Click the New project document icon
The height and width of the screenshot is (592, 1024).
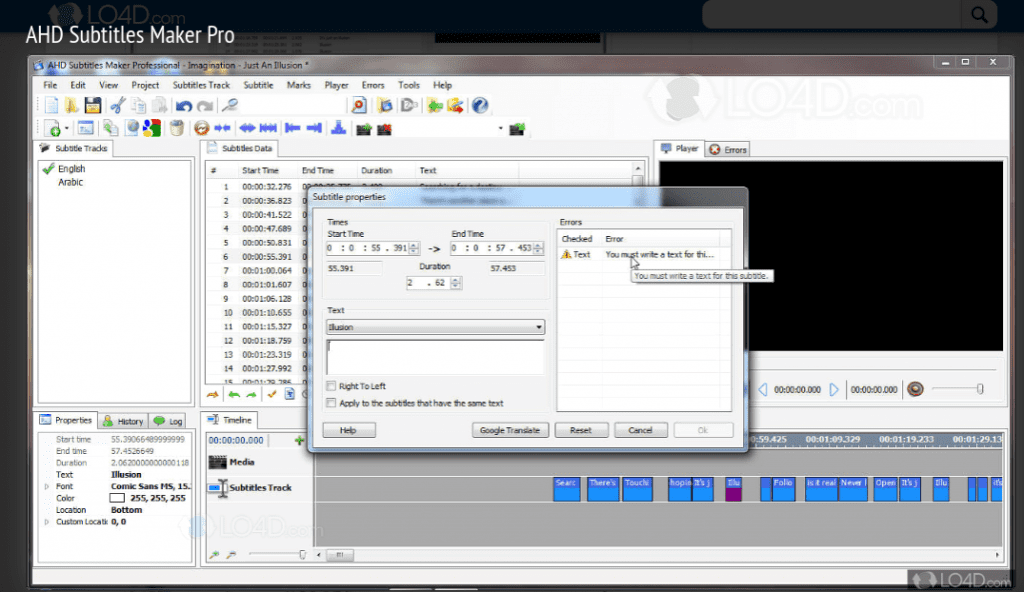[51, 106]
